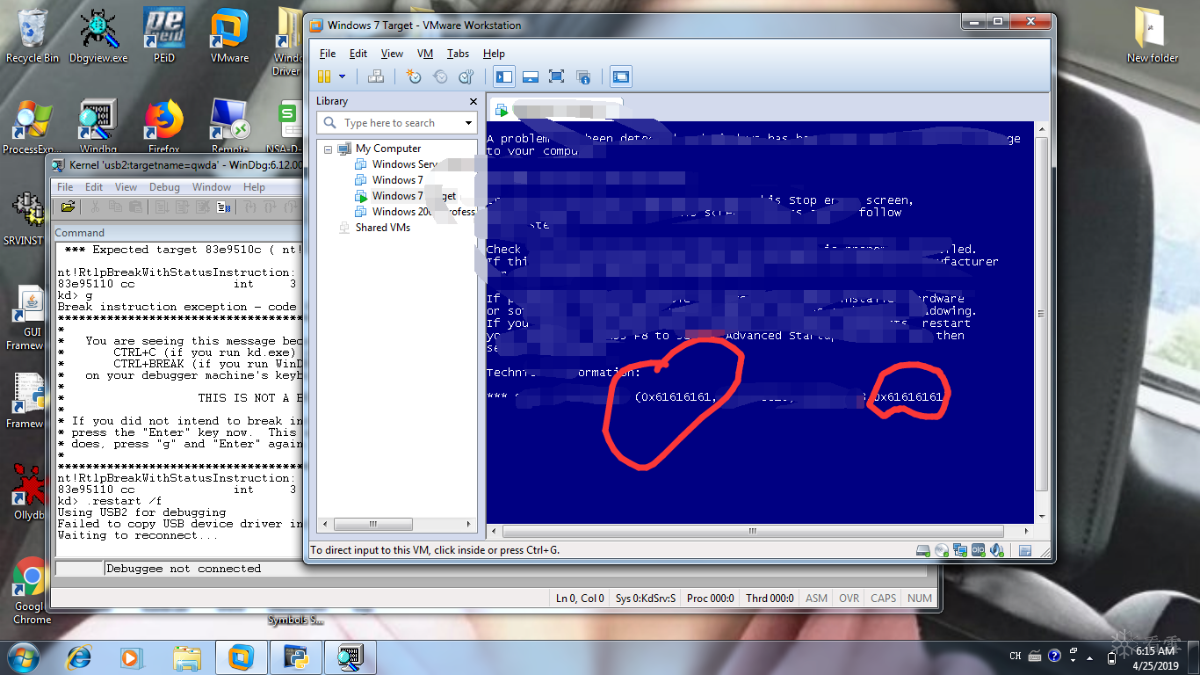The image size is (1200, 675).
Task: Pause the VM with the yellow suspend button
Action: (x=324, y=76)
